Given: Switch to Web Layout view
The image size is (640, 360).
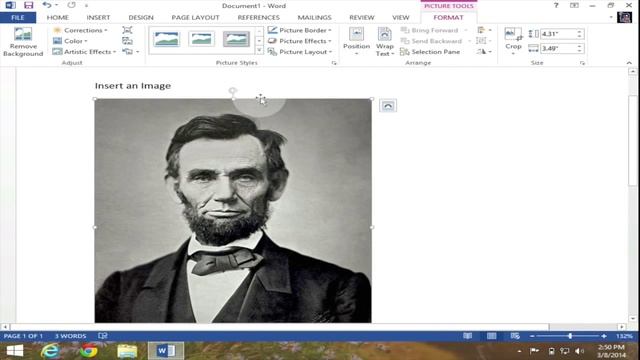Looking at the screenshot, I should pos(515,336).
